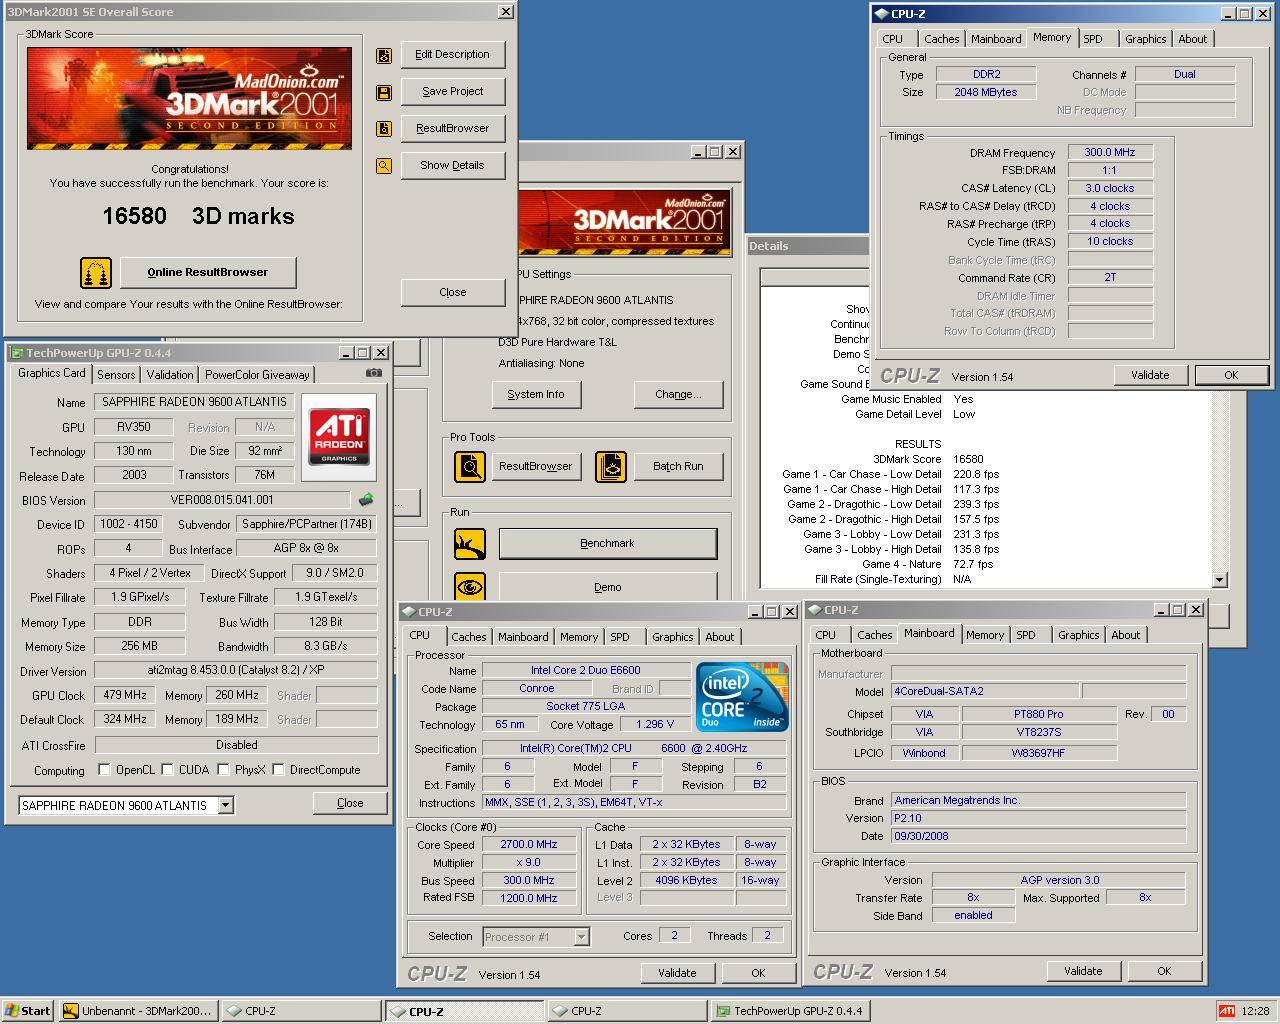This screenshot has height=1024, width=1280.
Task: Click the Save Project button
Action: [452, 92]
